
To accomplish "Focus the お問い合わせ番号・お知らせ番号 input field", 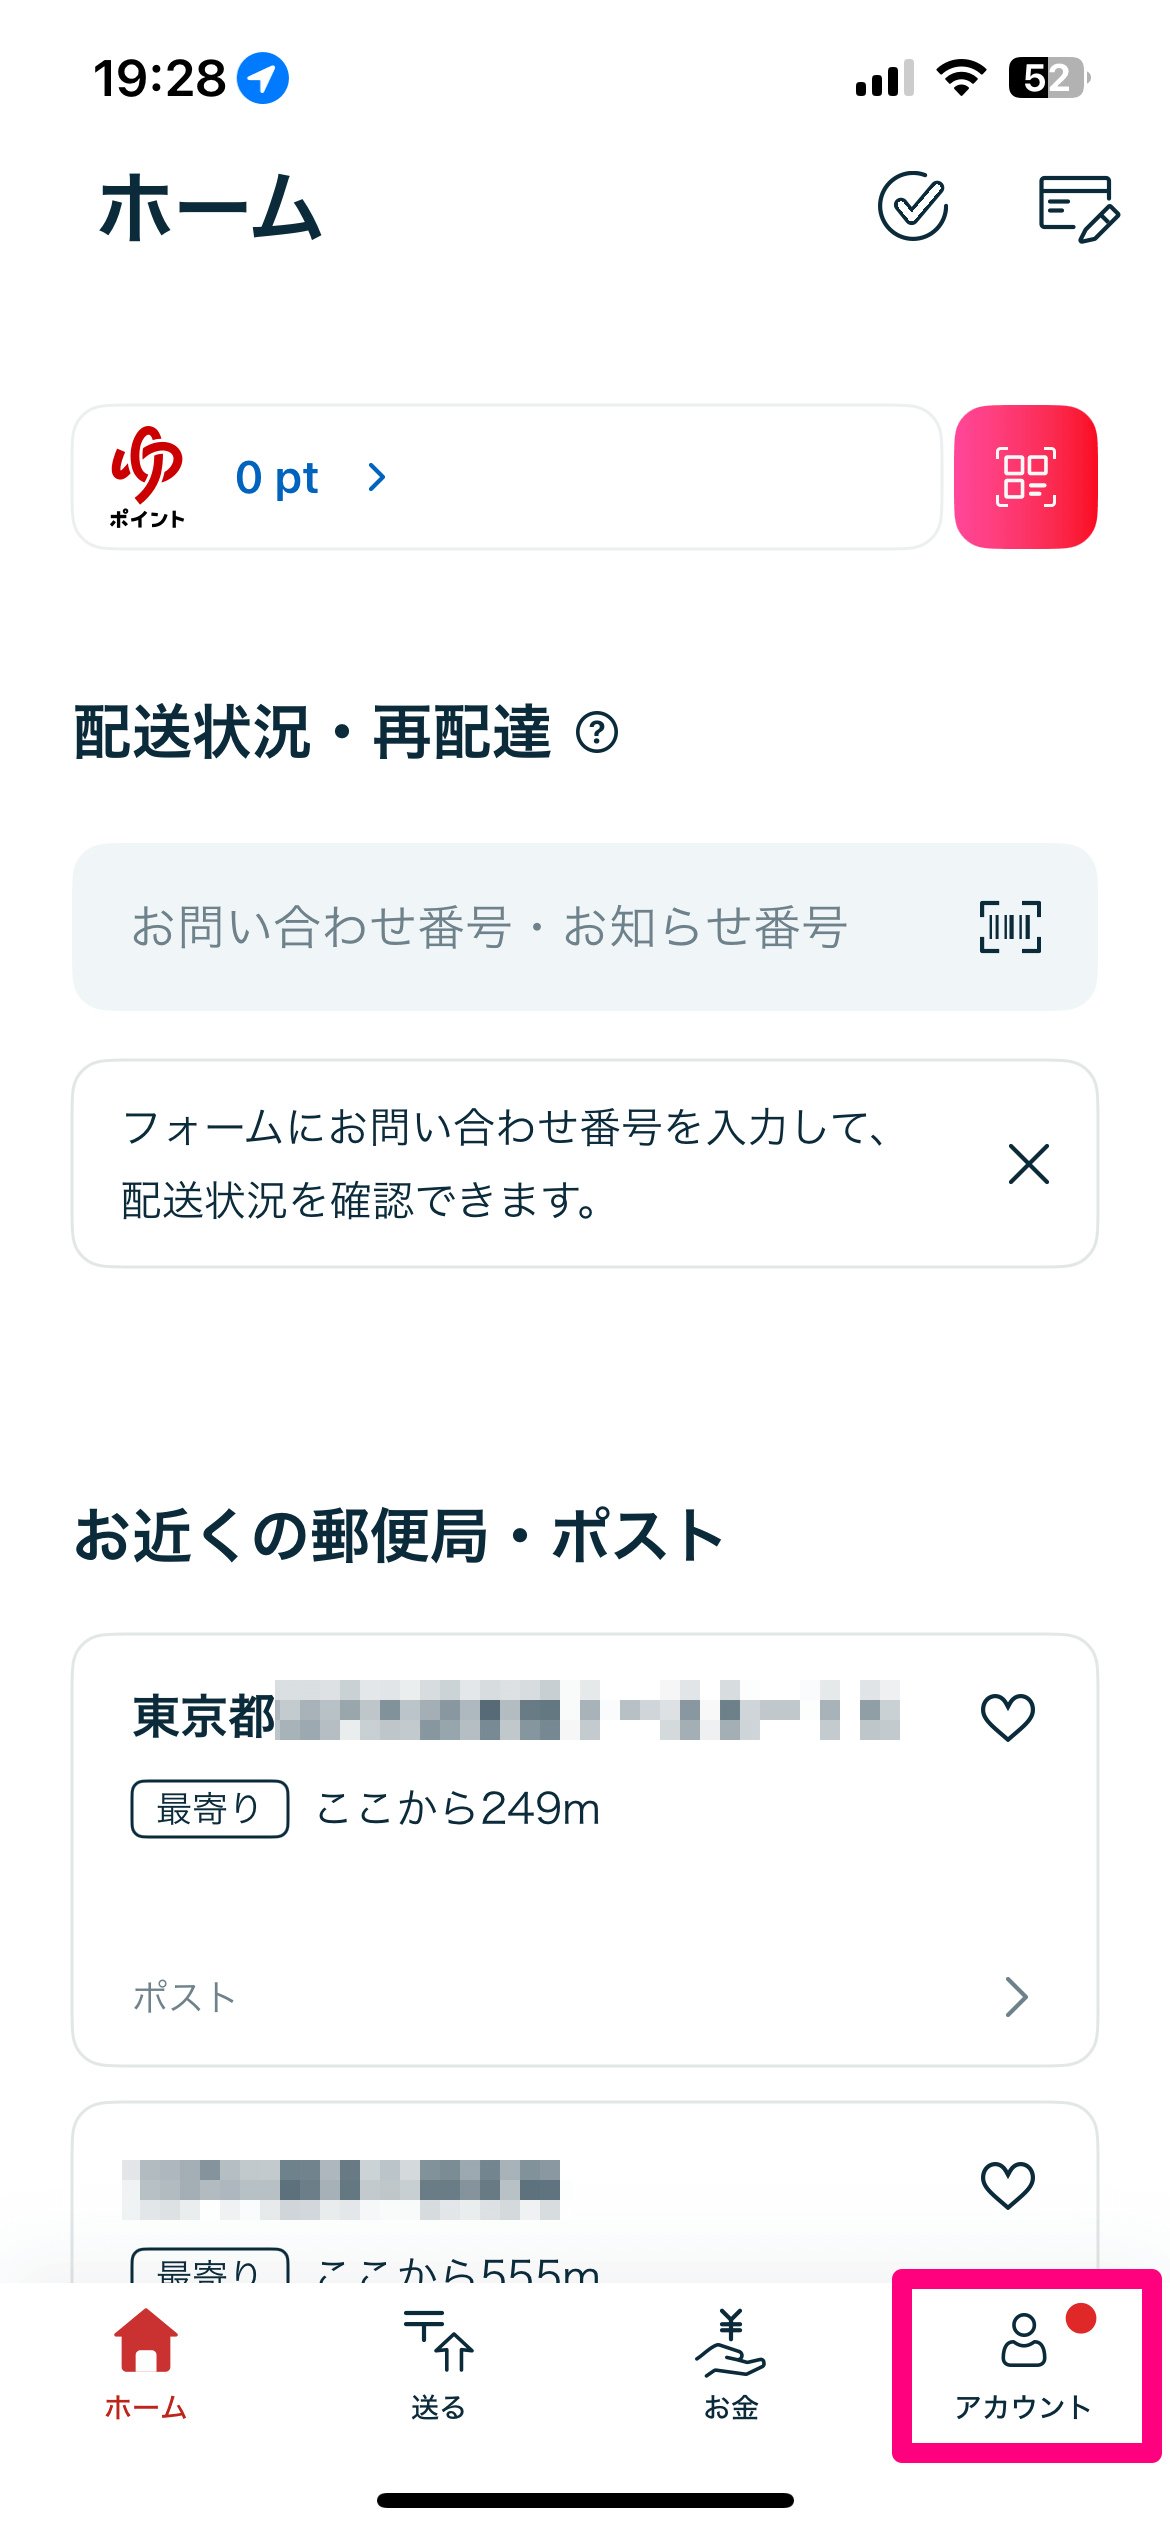I will coord(585,927).
